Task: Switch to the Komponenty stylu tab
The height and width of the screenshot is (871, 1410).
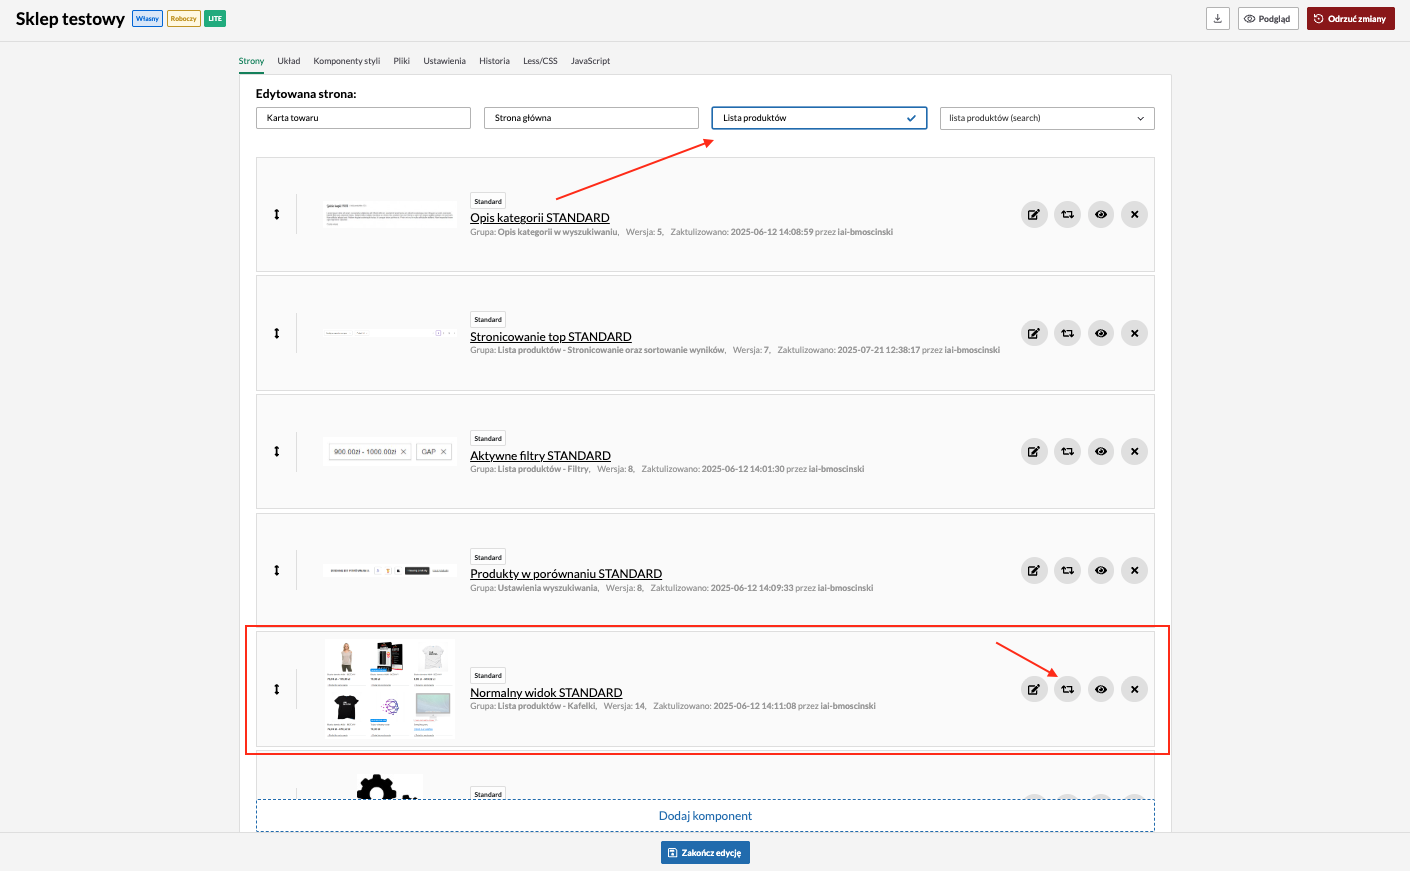Action: (x=346, y=61)
